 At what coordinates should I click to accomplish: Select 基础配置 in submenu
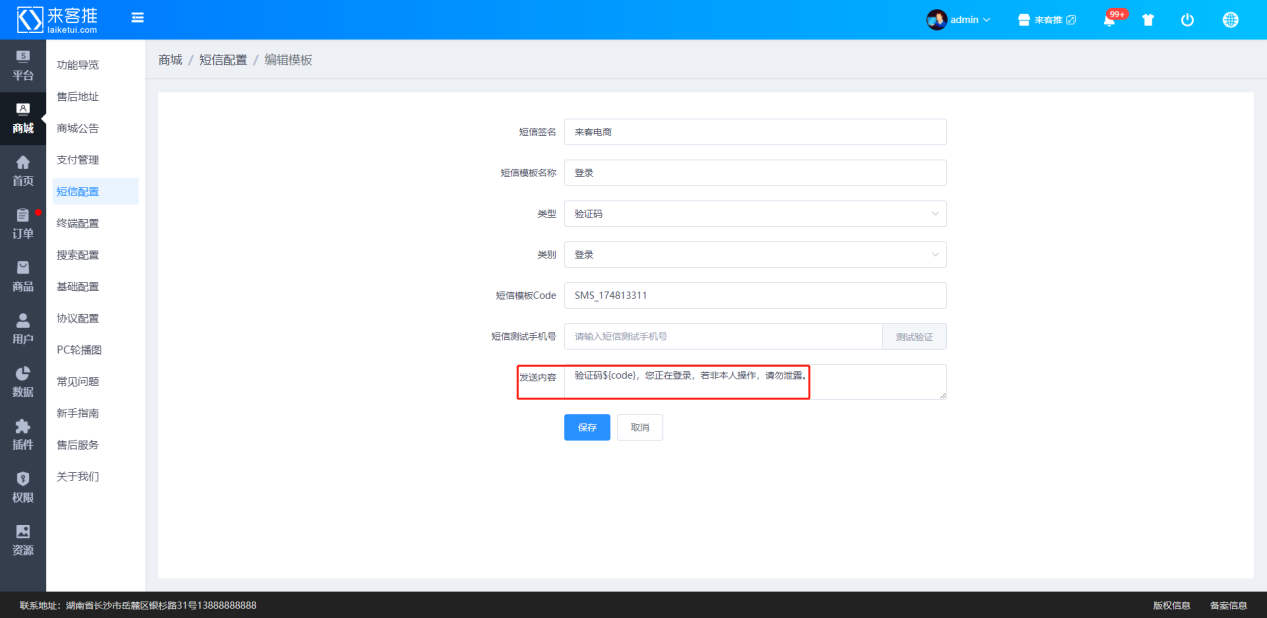pos(78,287)
